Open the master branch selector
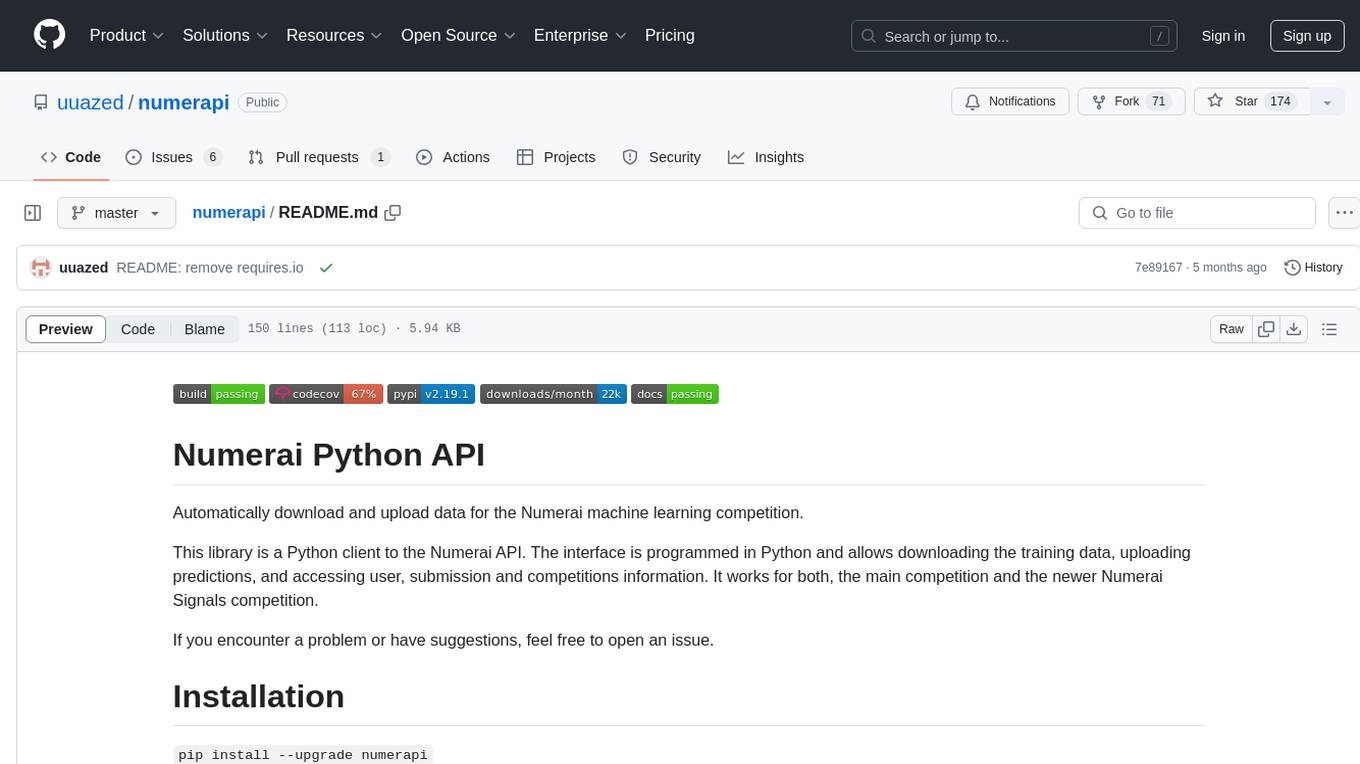This screenshot has height=764, width=1360. pos(116,213)
